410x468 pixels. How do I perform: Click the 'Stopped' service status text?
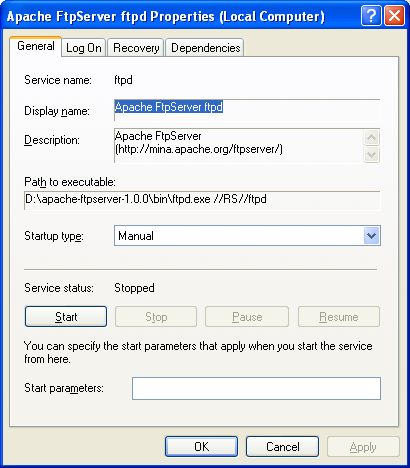pos(134,288)
